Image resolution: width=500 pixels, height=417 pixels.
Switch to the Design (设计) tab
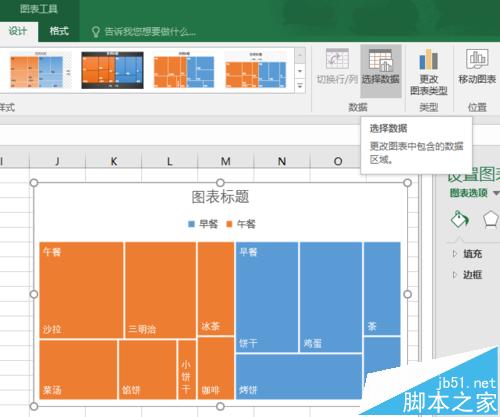tap(18, 31)
